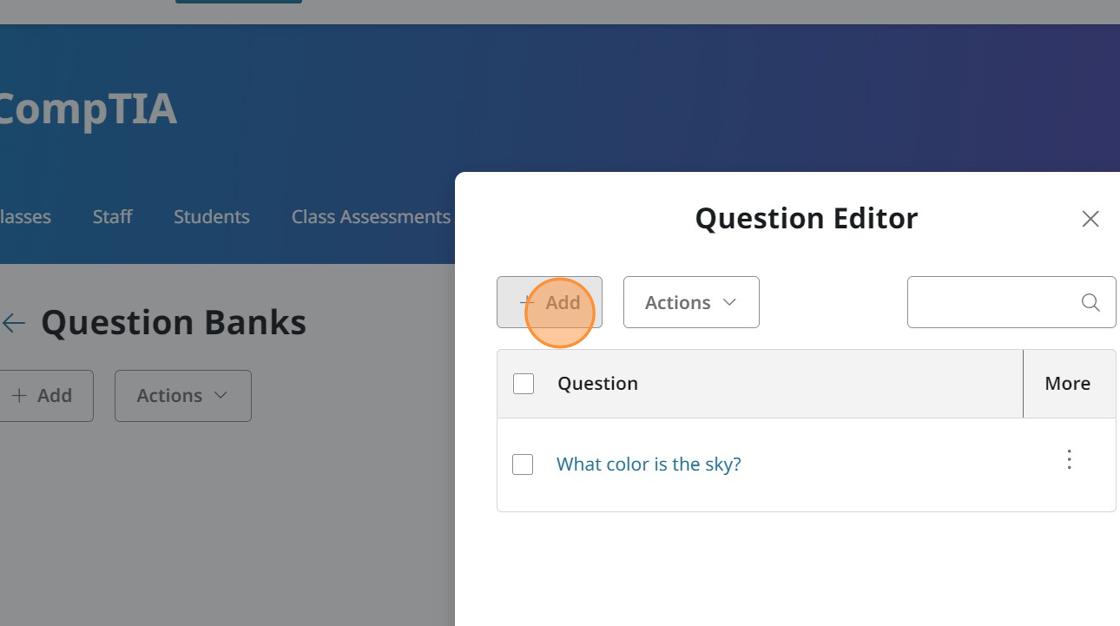The height and width of the screenshot is (626, 1120).
Task: Switch to the Staff tab
Action: [x=112, y=217]
